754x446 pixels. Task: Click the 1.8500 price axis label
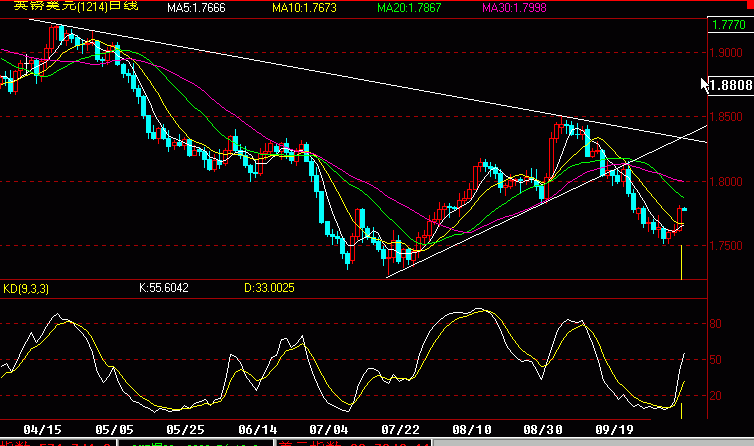coord(726,117)
